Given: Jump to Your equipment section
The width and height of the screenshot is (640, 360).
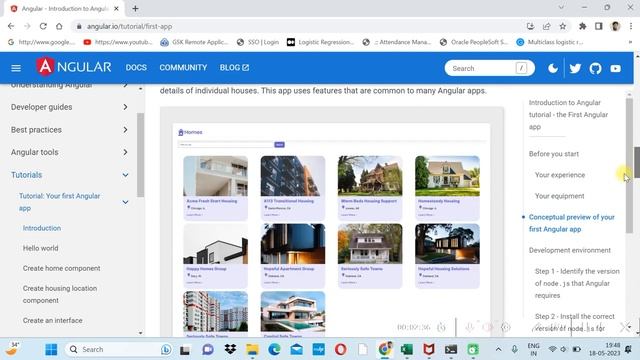Looking at the screenshot, I should (x=559, y=196).
